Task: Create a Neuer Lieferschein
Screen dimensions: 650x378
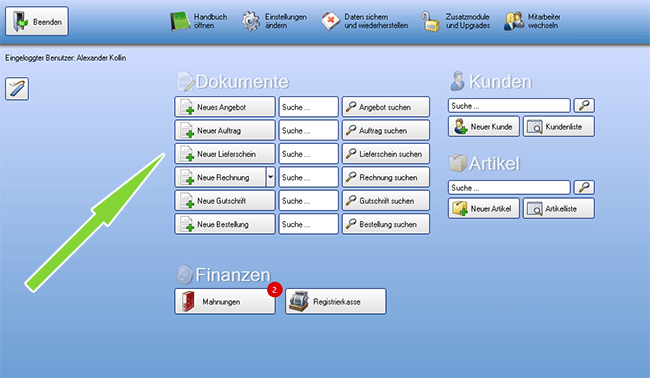Action: [225, 154]
